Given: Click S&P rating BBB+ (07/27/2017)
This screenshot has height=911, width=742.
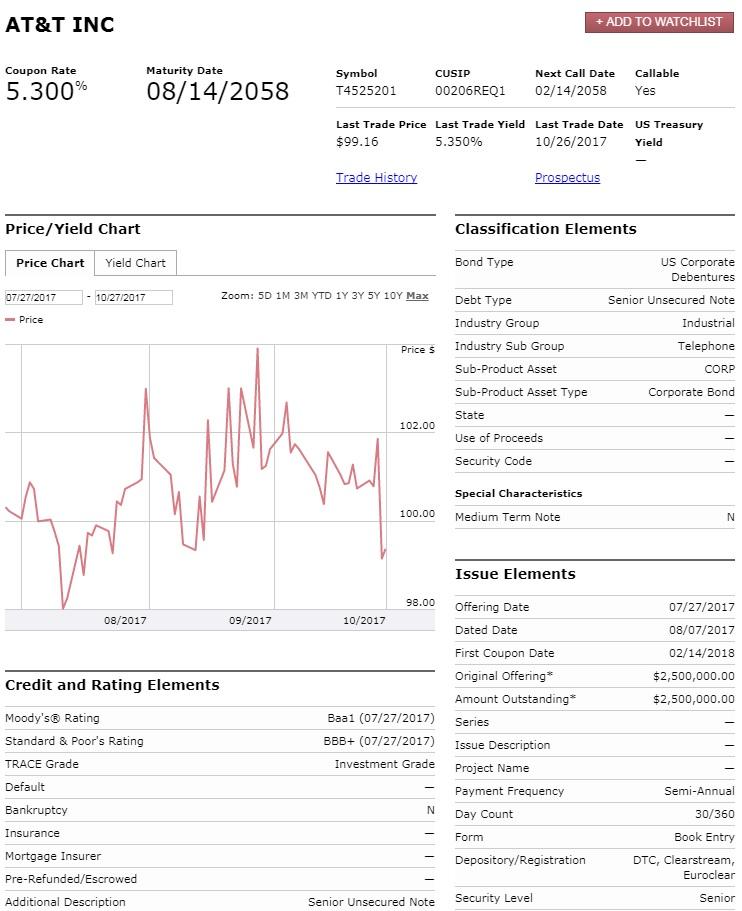Looking at the screenshot, I should coord(379,741).
